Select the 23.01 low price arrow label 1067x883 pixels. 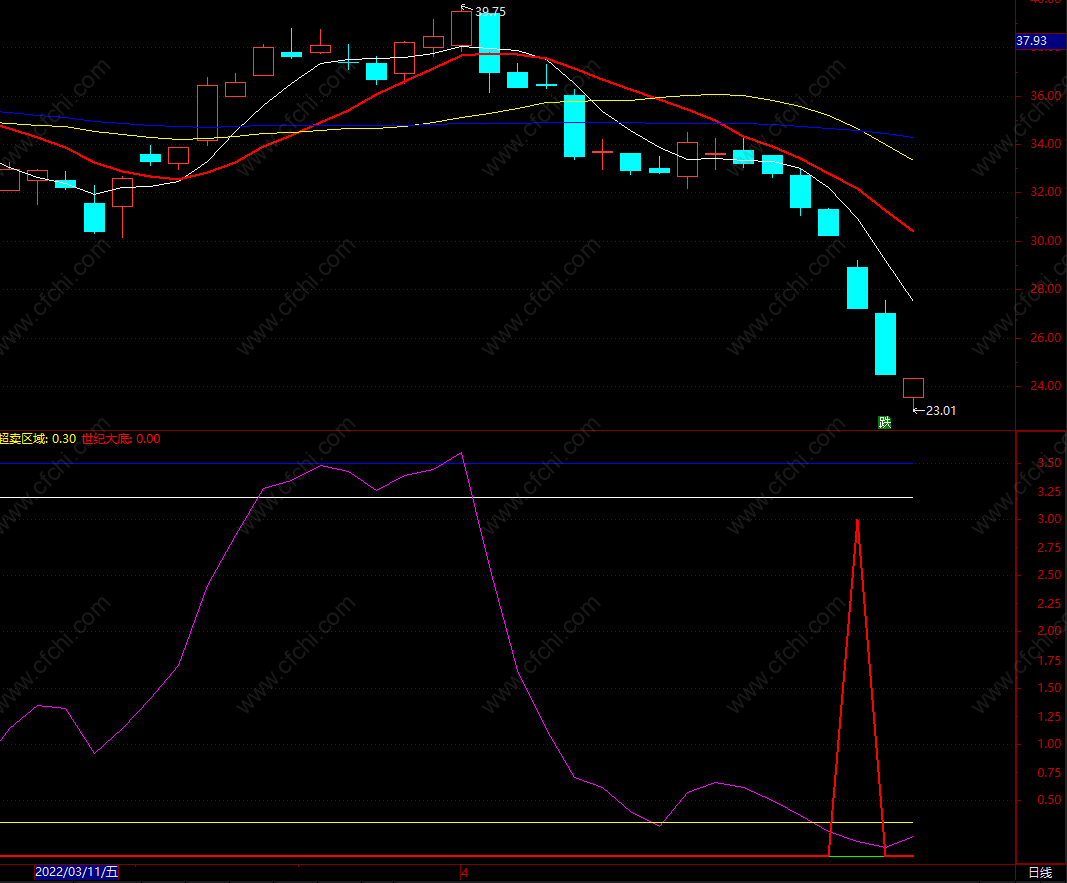934,410
